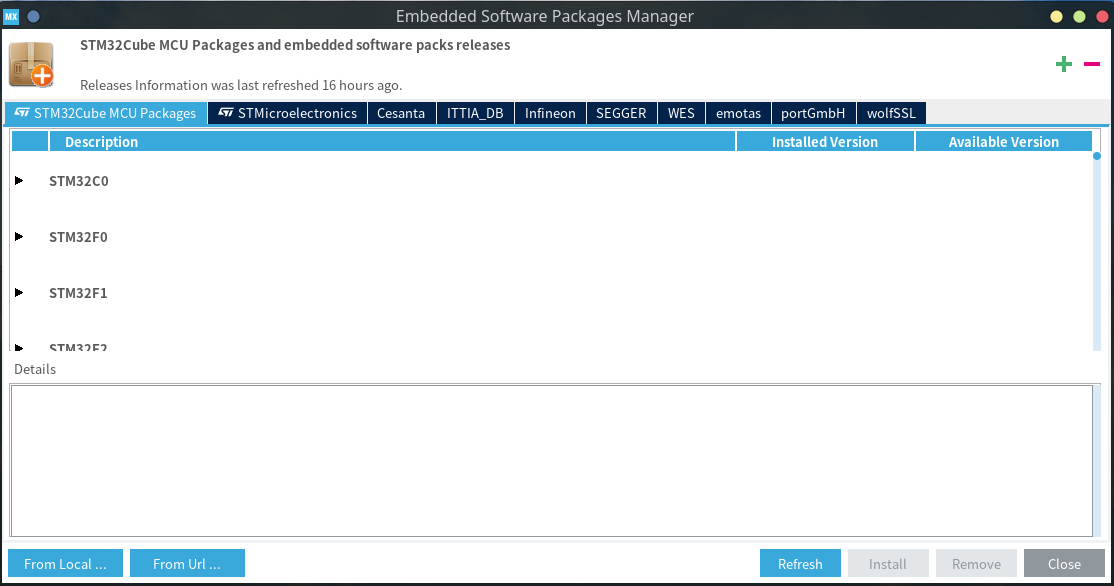Open the Infineon tab
This screenshot has height=586, width=1114.
point(550,113)
